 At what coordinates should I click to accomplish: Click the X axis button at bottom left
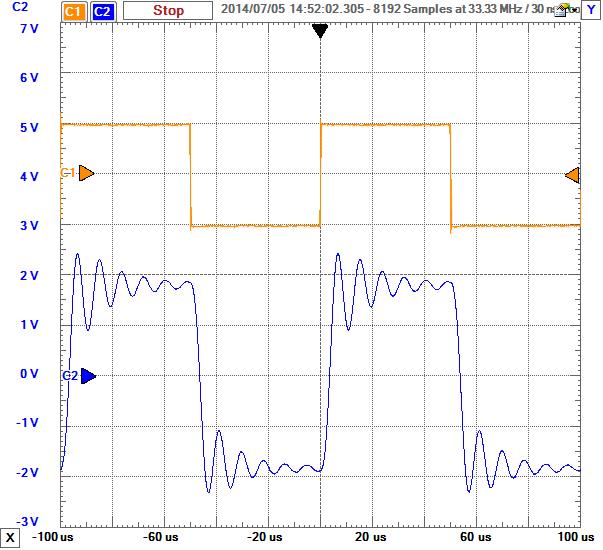click(9, 540)
